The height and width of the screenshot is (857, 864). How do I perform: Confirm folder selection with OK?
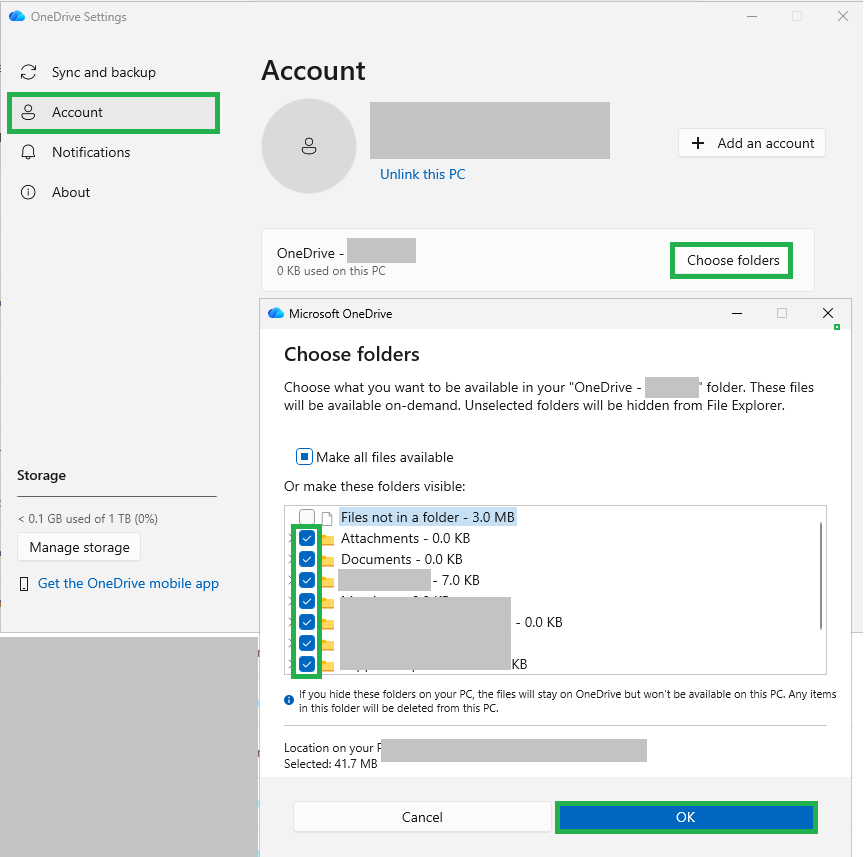(x=685, y=817)
